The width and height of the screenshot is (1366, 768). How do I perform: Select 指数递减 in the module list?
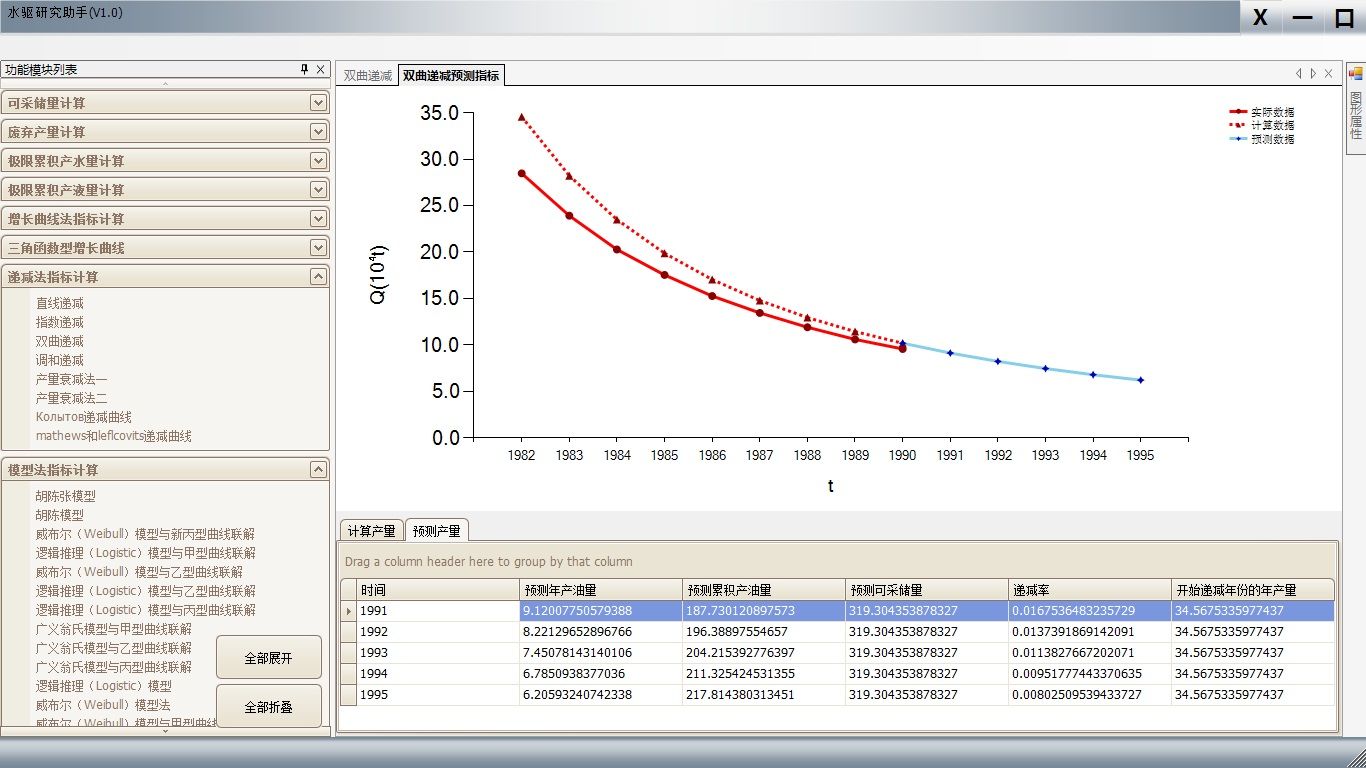(60, 322)
